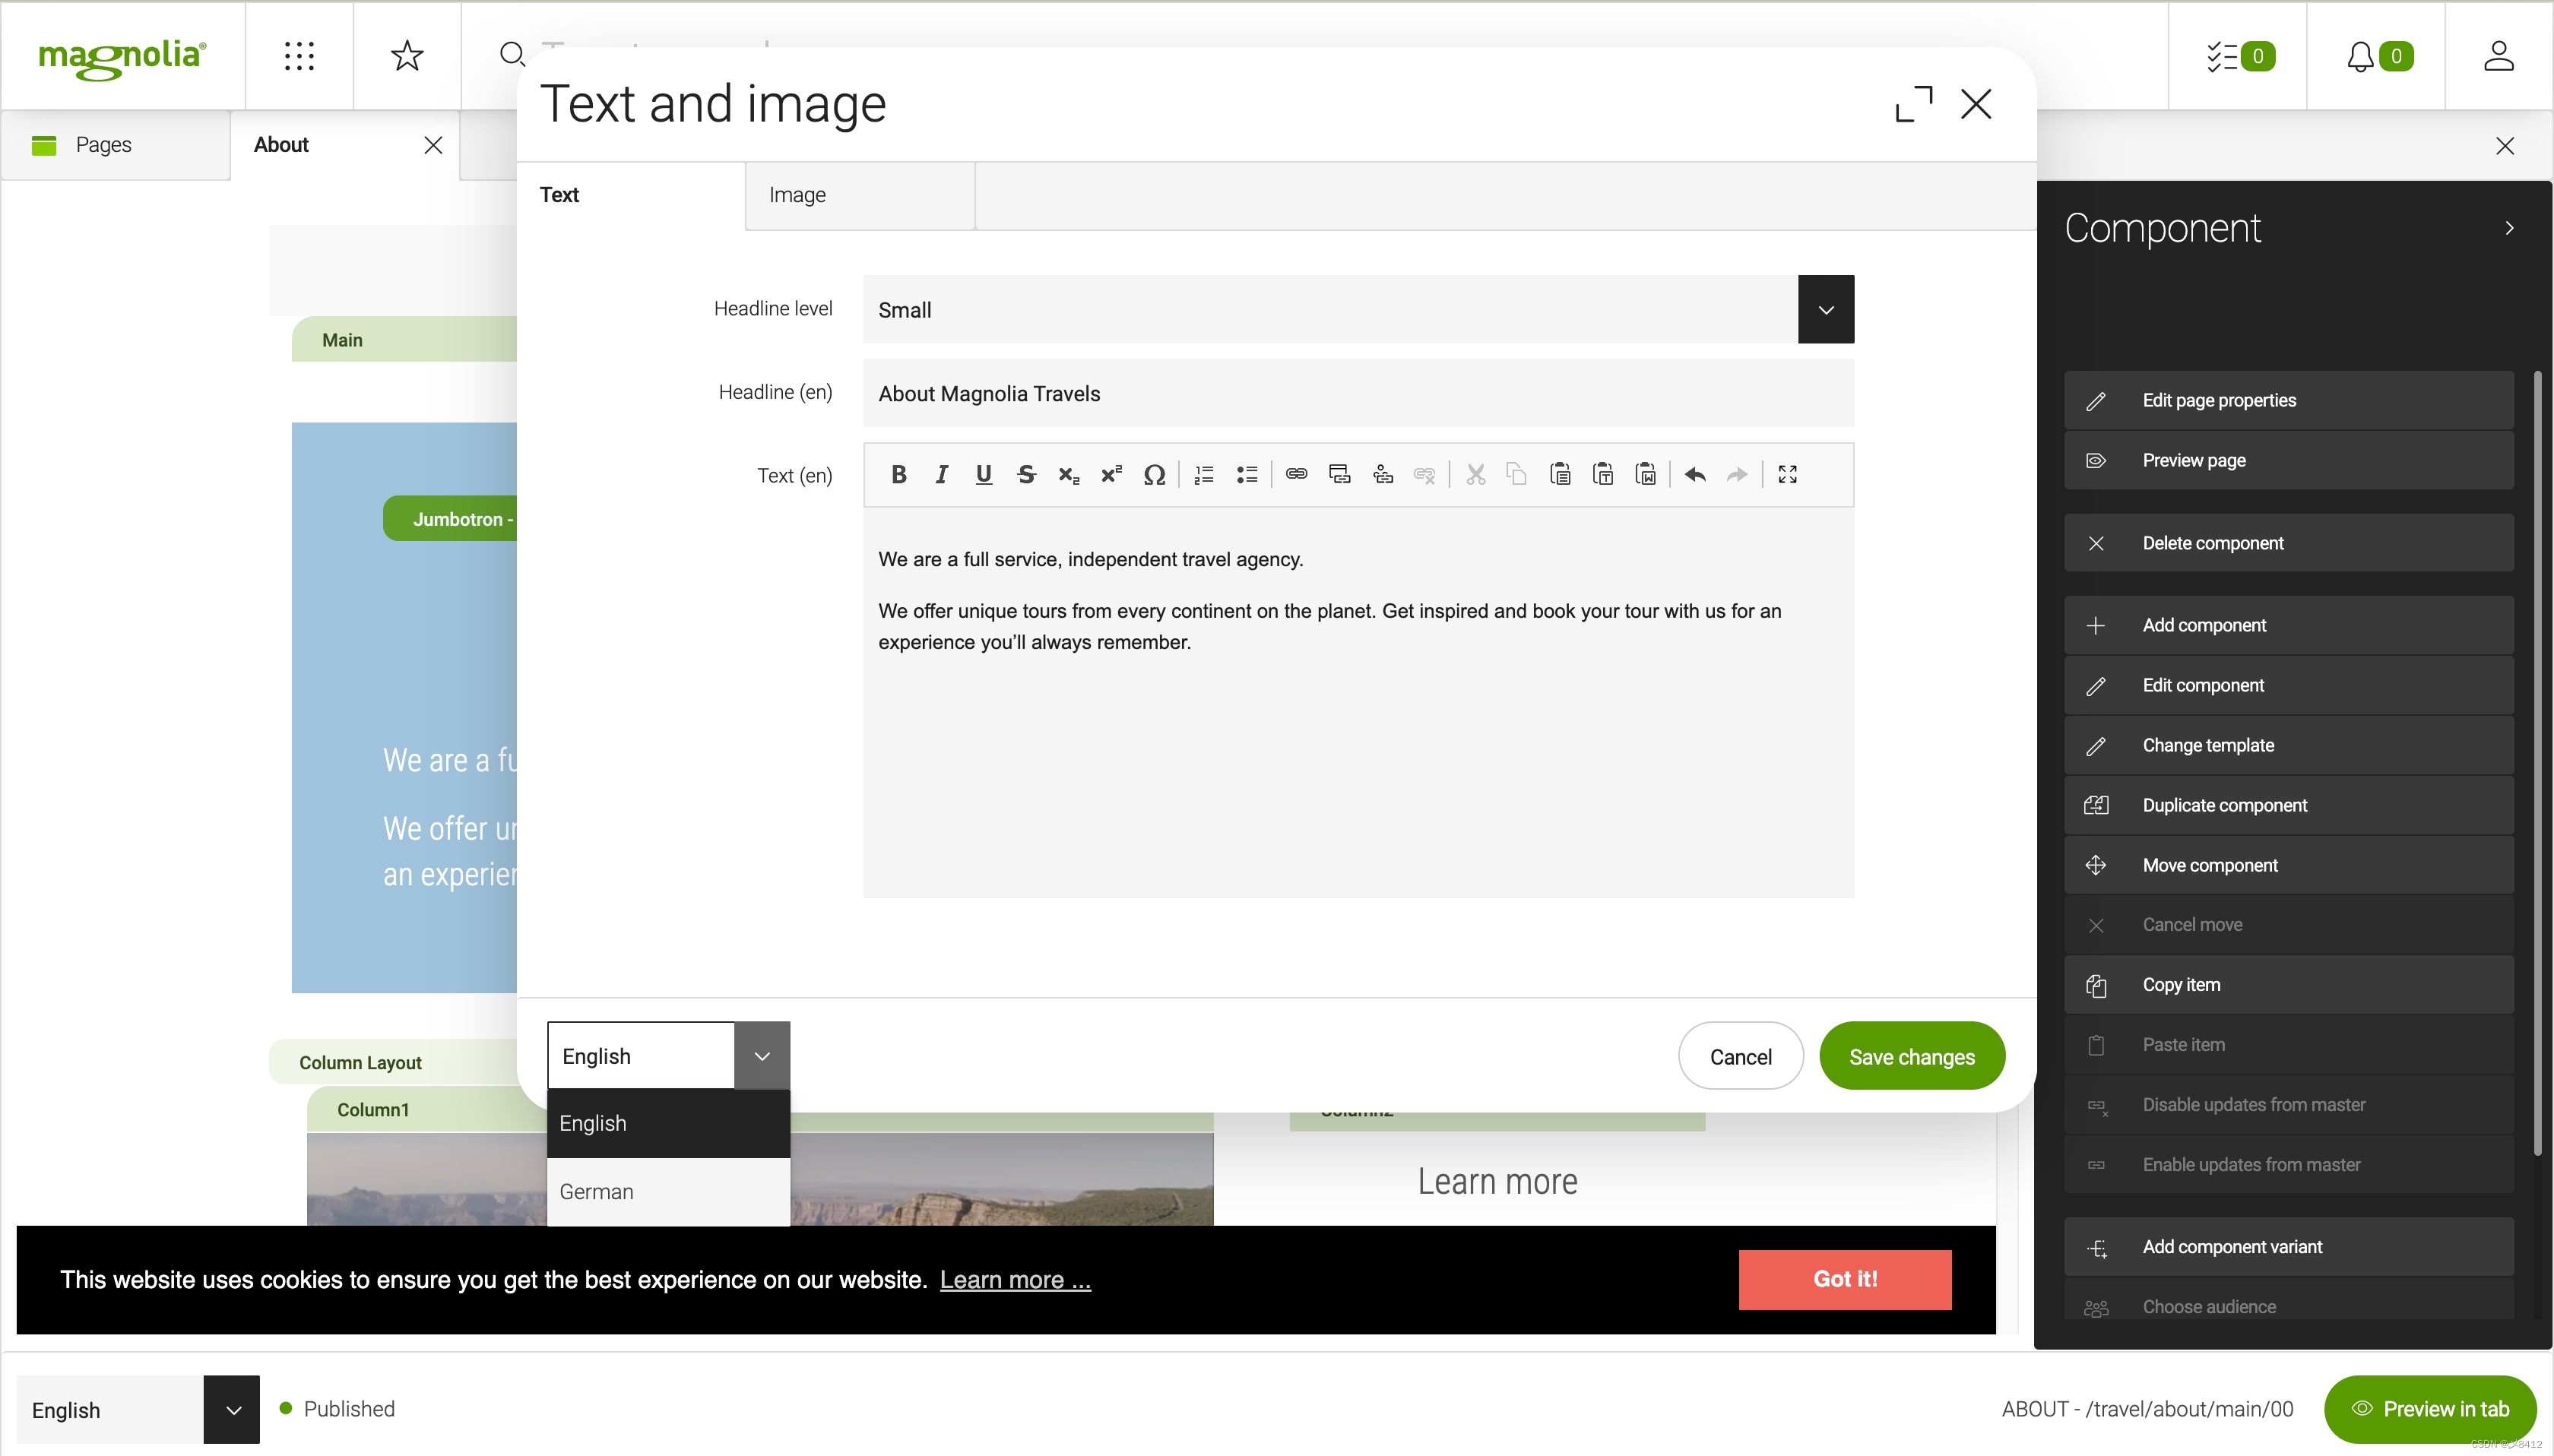Toggle underline formatting
The width and height of the screenshot is (2554, 1456).
(x=983, y=475)
